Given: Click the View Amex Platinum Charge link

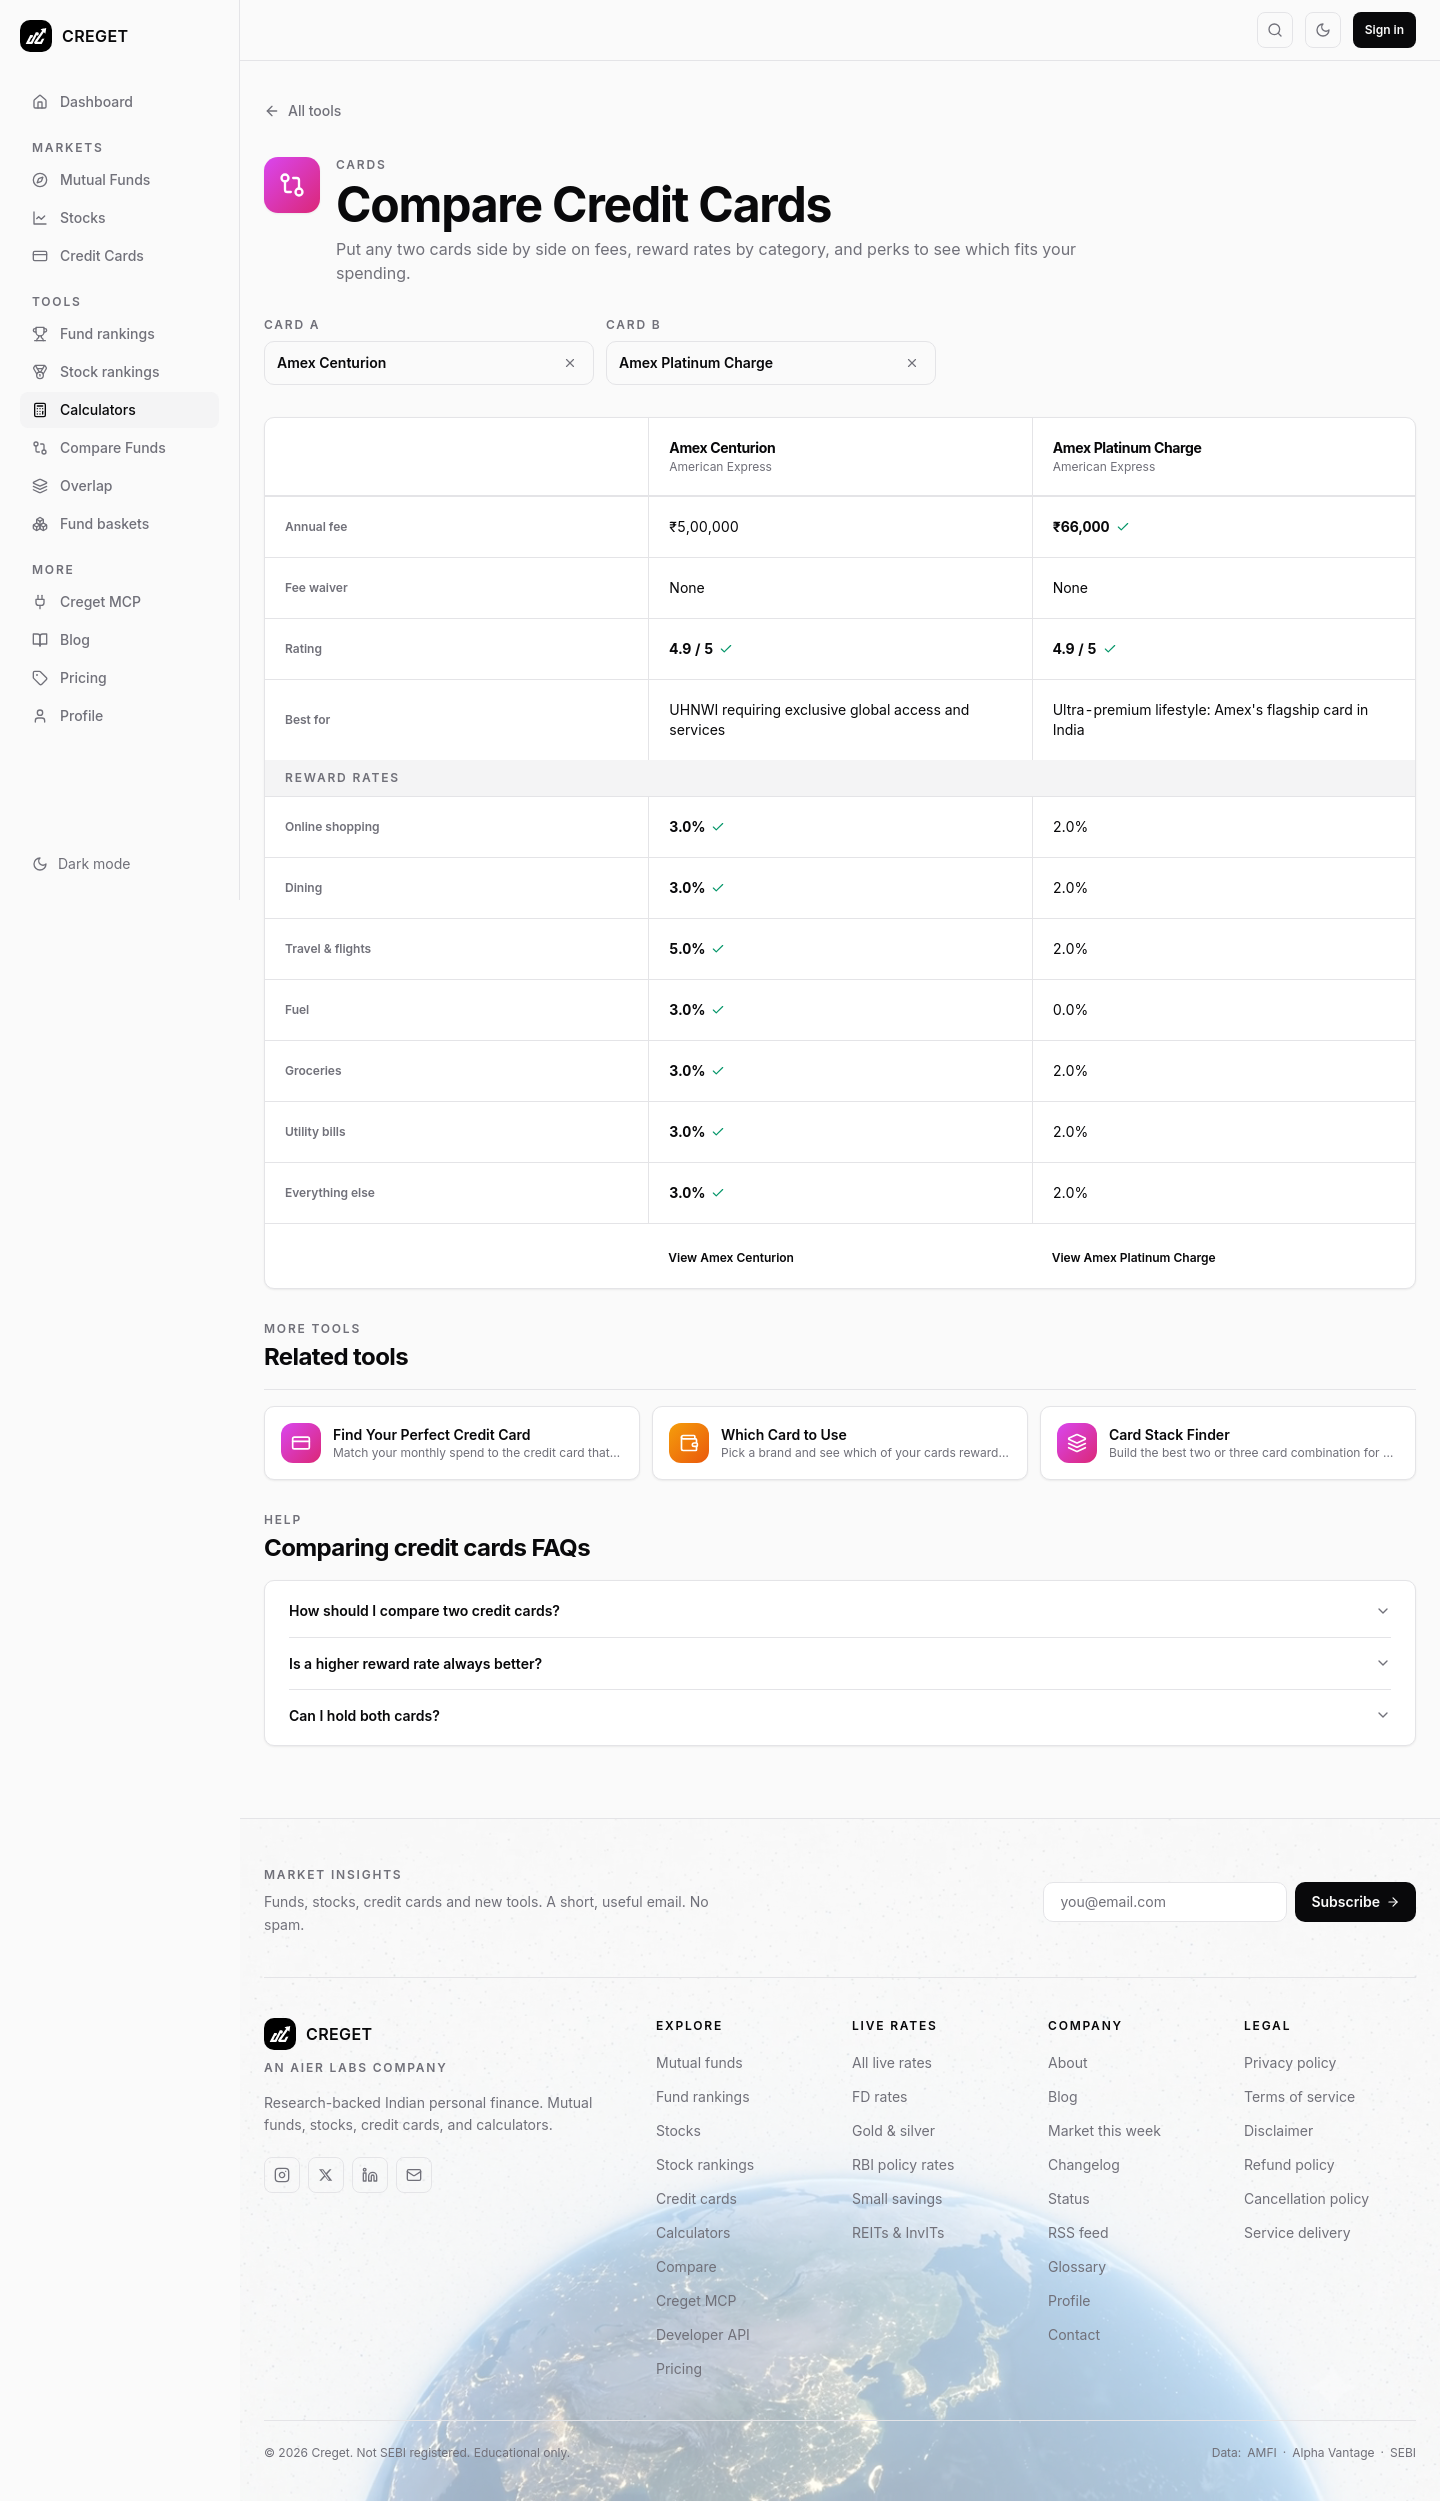Looking at the screenshot, I should point(1134,1258).
